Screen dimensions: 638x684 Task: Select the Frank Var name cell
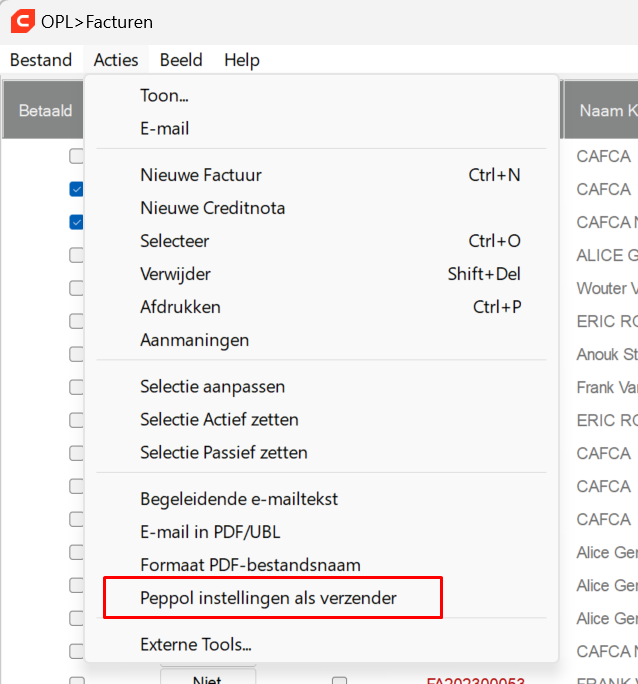pyautogui.click(x=607, y=387)
